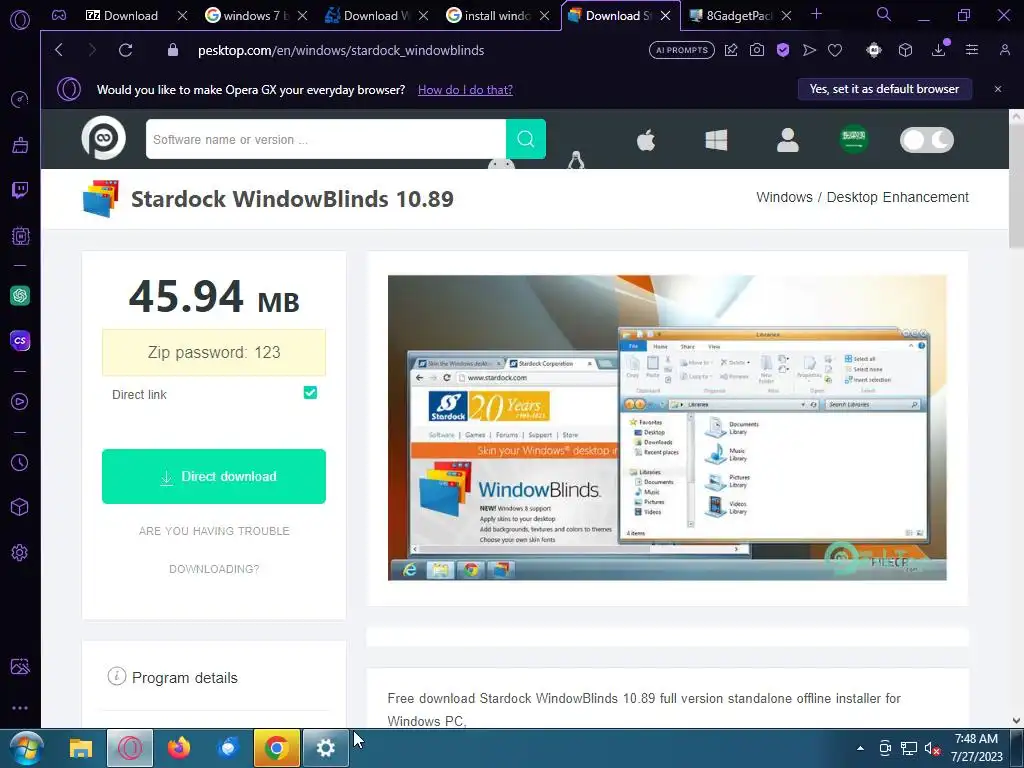Screen dimensions: 1024x768
Task: Open the WindowBlinds screenshot image
Action: pos(667,428)
